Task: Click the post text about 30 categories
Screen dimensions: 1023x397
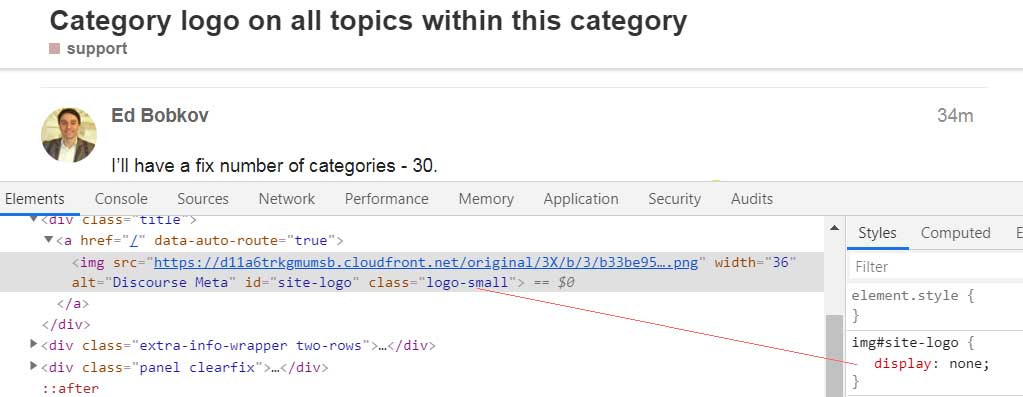Action: tap(275, 166)
